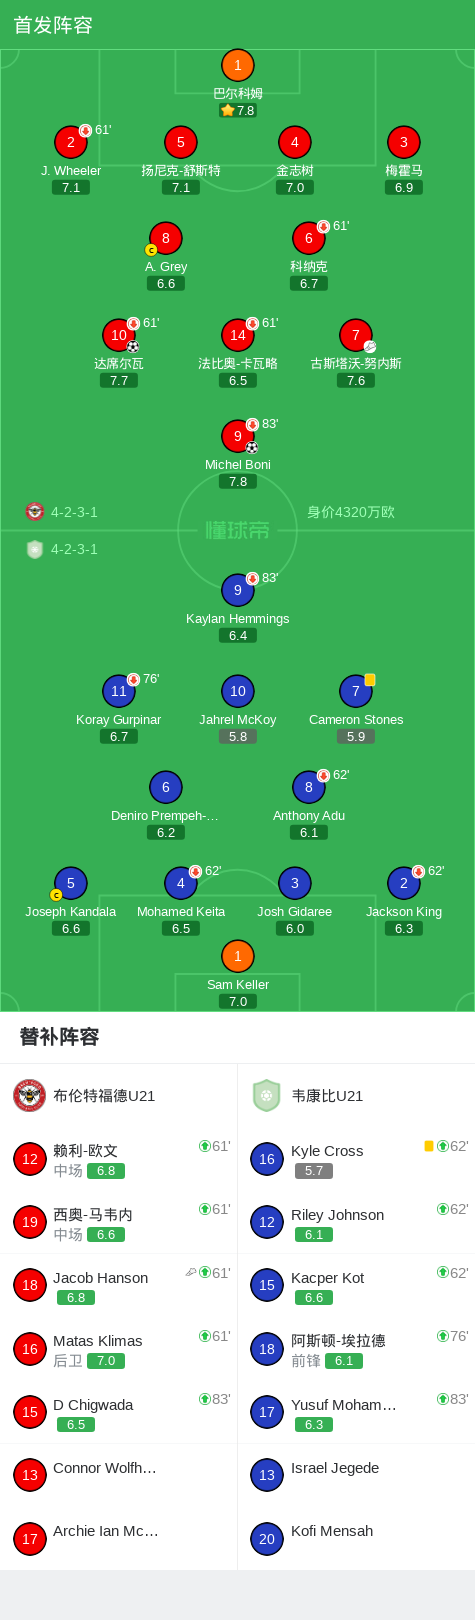Select substitute Kyle Cross number 16 row
Image resolution: width=475 pixels, height=1620 pixels.
tap(356, 1159)
